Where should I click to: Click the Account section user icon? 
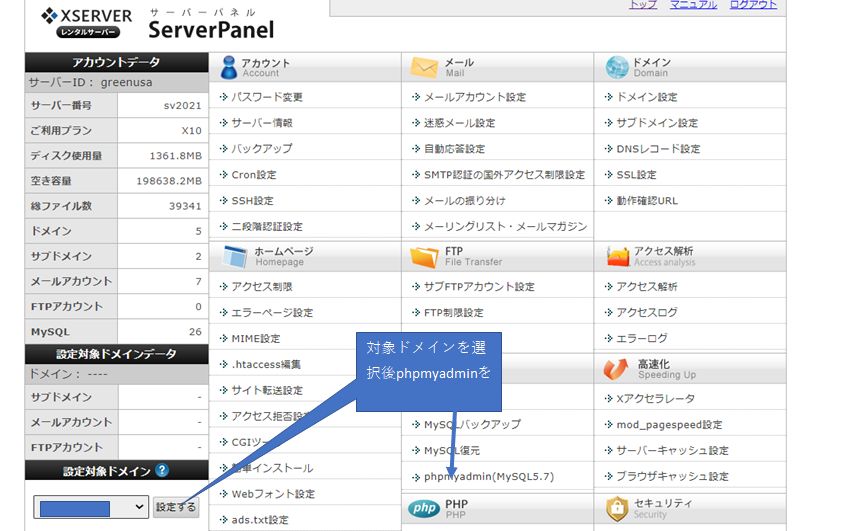[229, 68]
